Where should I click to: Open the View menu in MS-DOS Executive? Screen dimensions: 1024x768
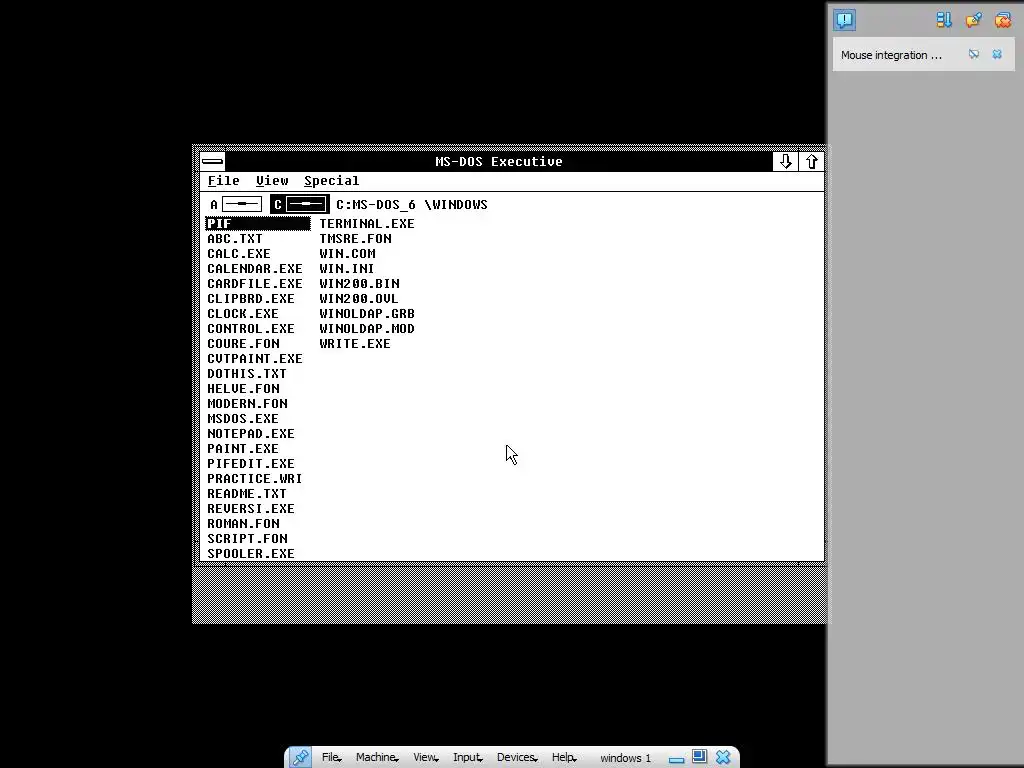272,181
